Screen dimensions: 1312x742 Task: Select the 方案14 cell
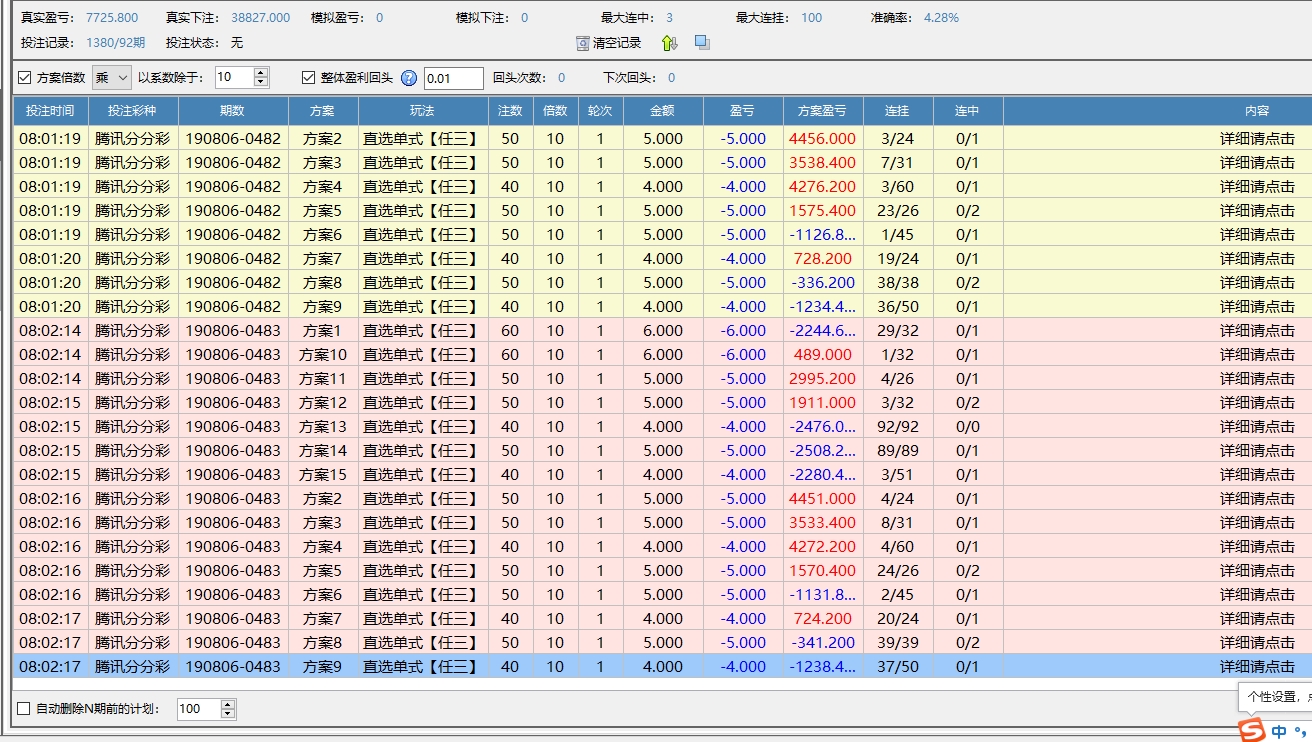click(323, 451)
